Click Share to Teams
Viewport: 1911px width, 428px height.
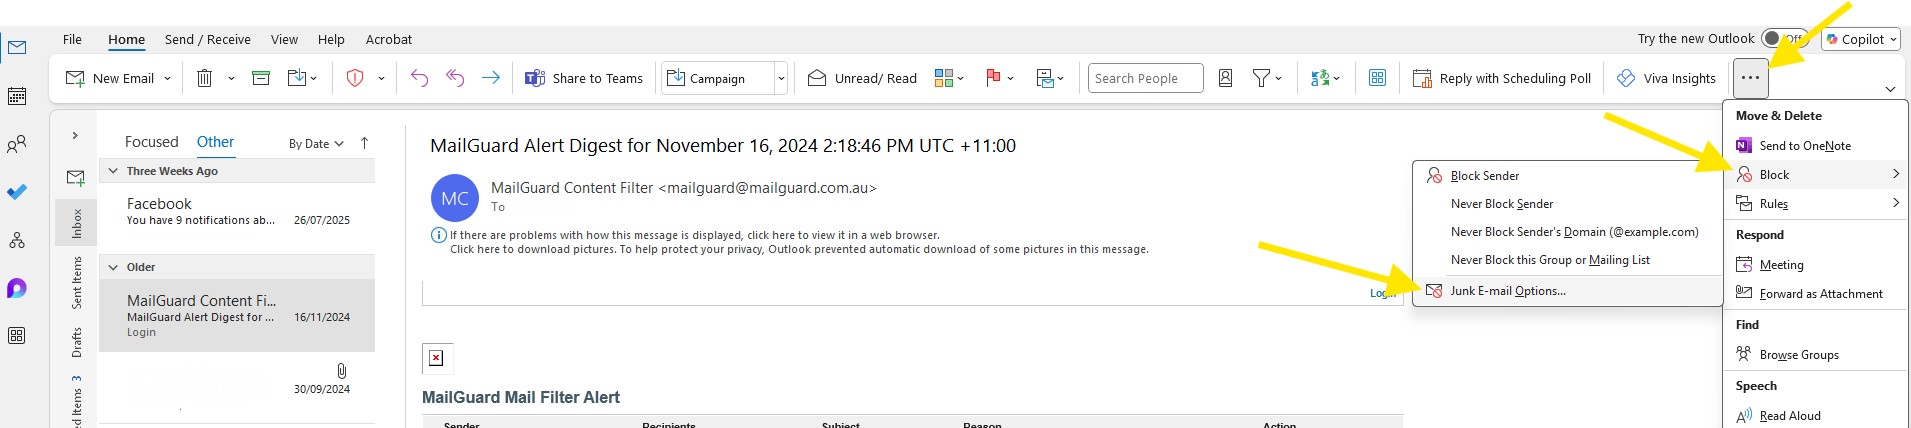pos(584,78)
